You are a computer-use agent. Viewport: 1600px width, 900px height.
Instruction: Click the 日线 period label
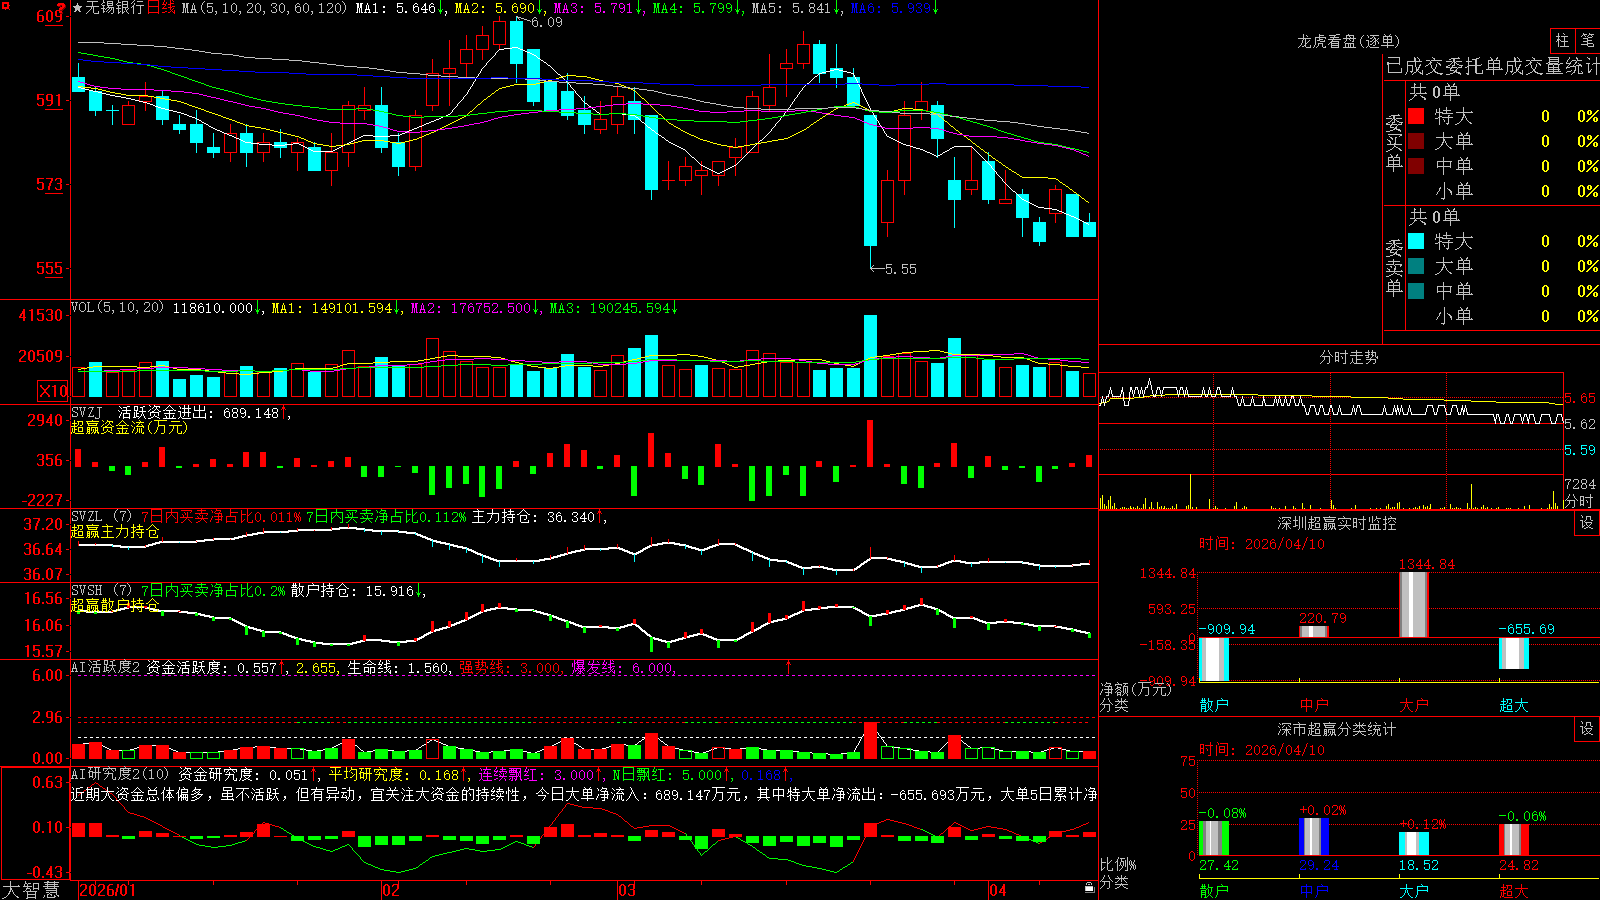(x=161, y=8)
